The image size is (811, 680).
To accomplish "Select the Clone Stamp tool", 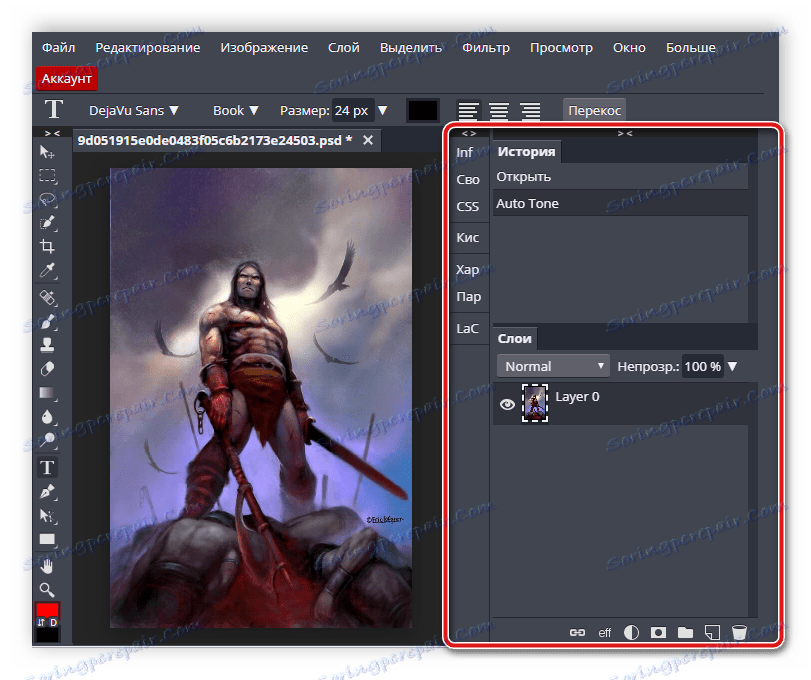I will (47, 345).
